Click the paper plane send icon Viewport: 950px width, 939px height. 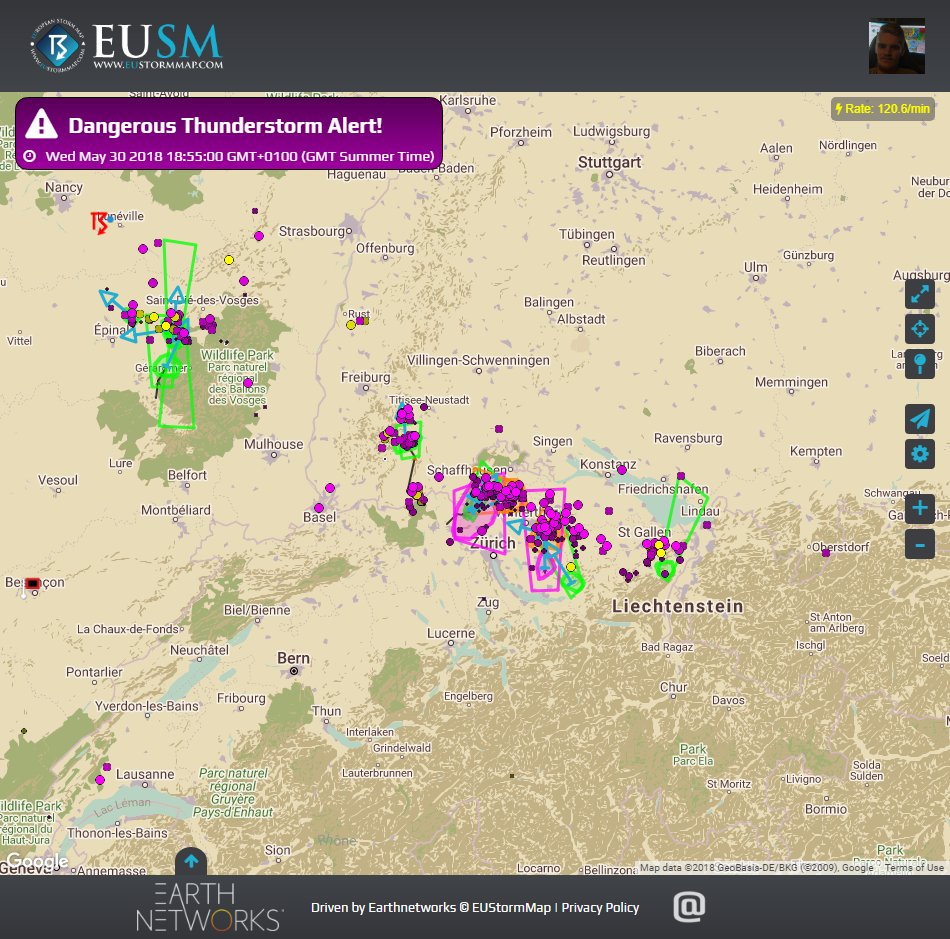pyautogui.click(x=920, y=419)
